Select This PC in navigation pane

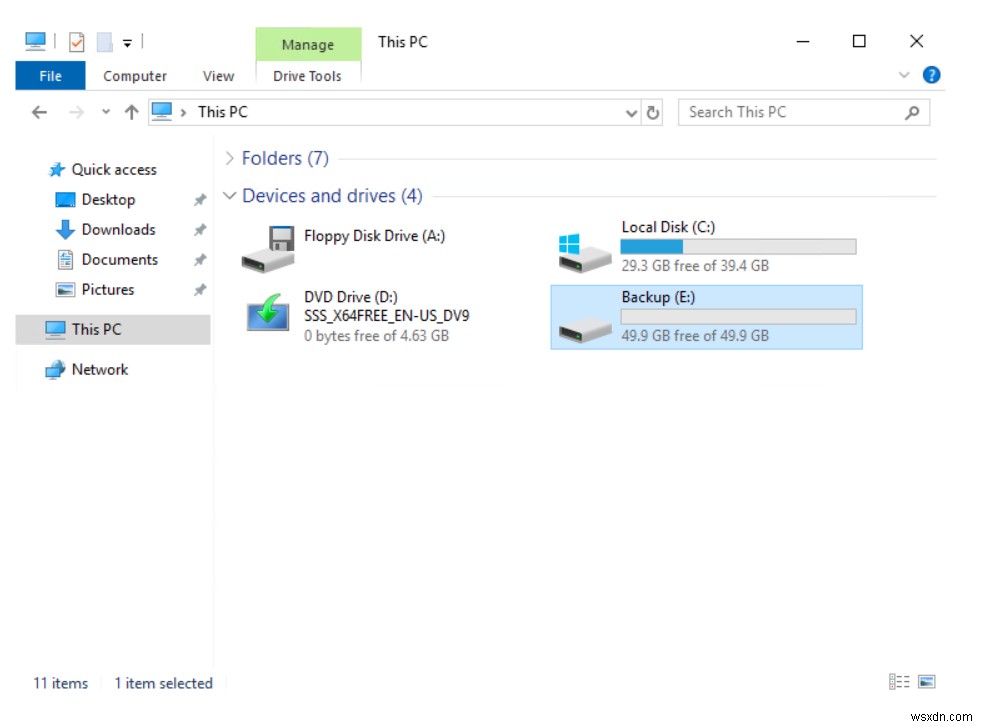tap(113, 330)
